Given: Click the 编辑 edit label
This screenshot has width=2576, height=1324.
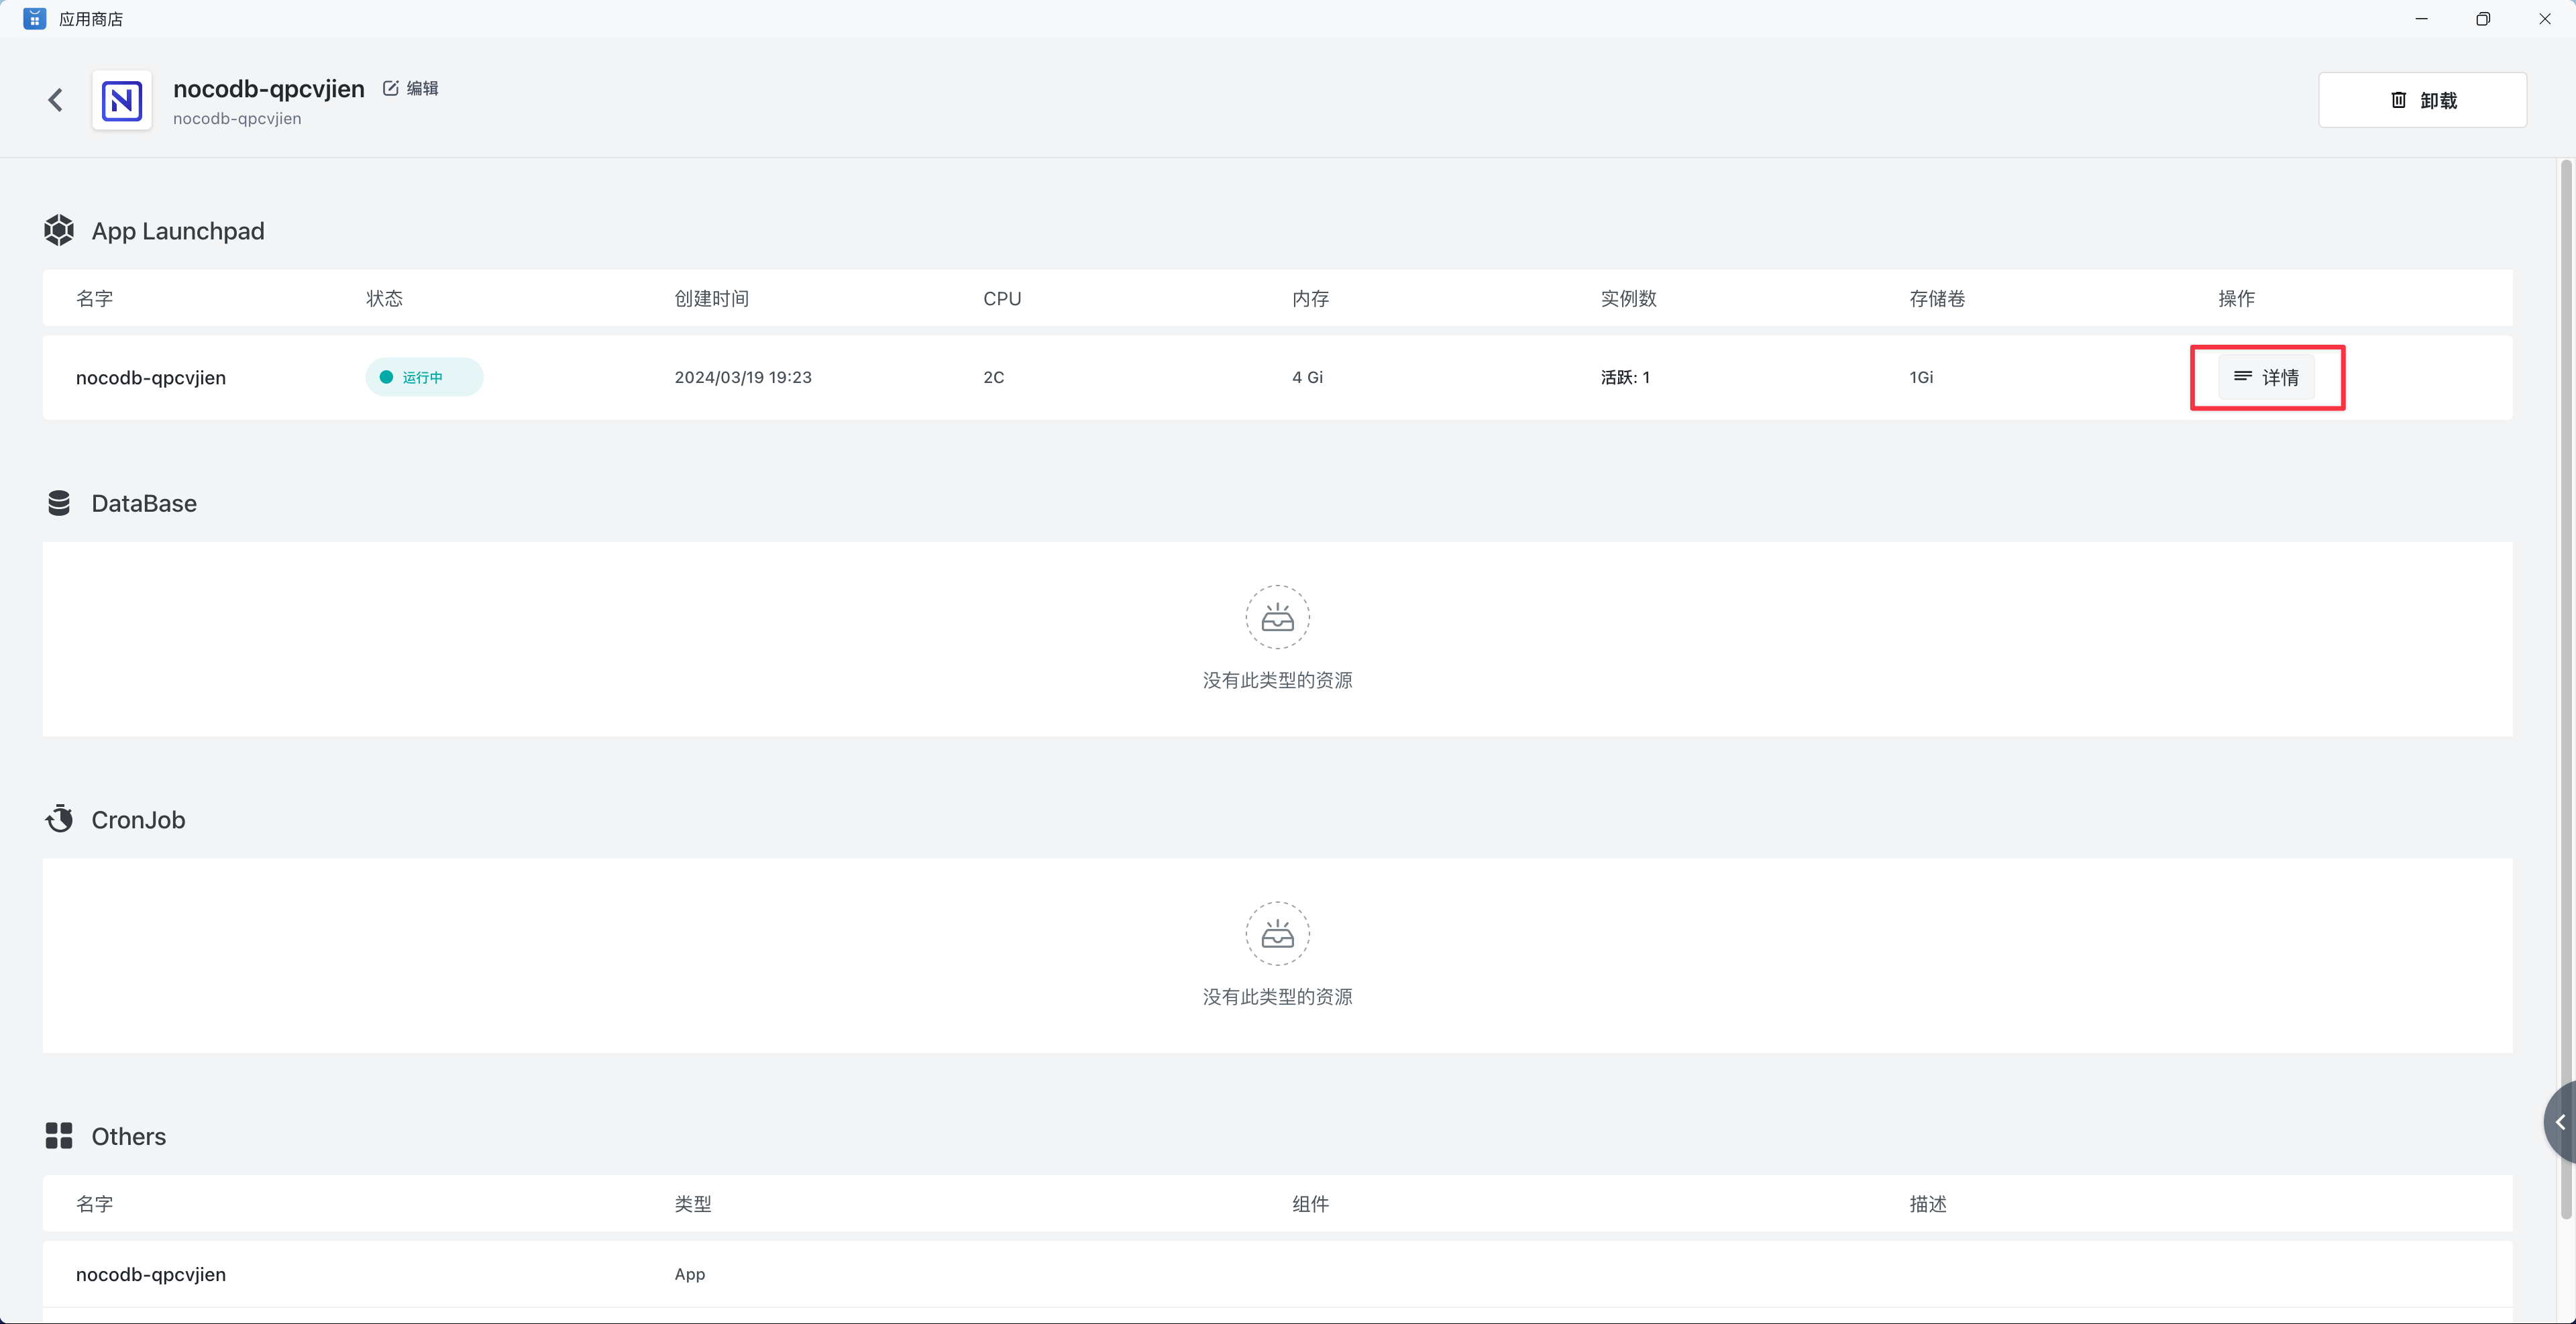Looking at the screenshot, I should pyautogui.click(x=422, y=88).
